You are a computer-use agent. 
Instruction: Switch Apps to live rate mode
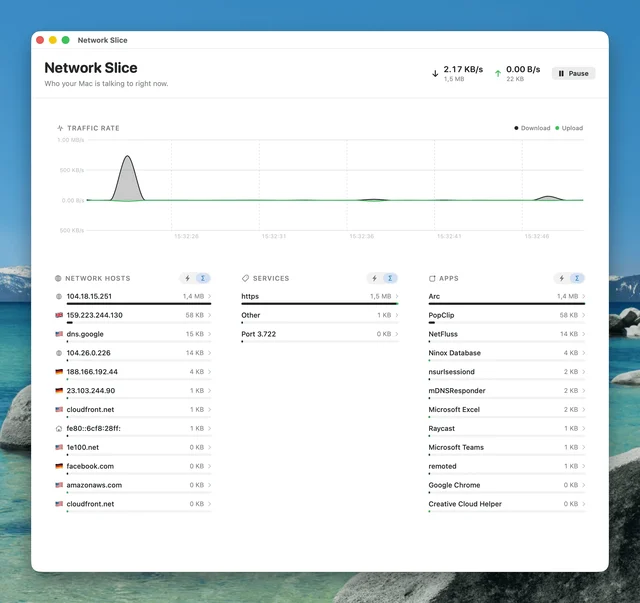tap(562, 278)
